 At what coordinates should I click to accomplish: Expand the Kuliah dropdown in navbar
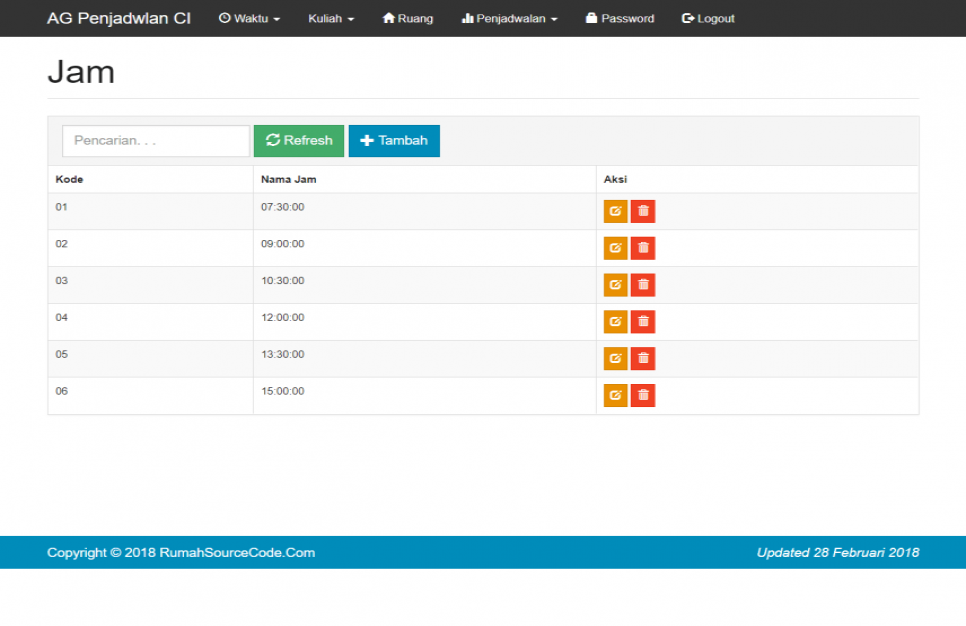point(331,19)
